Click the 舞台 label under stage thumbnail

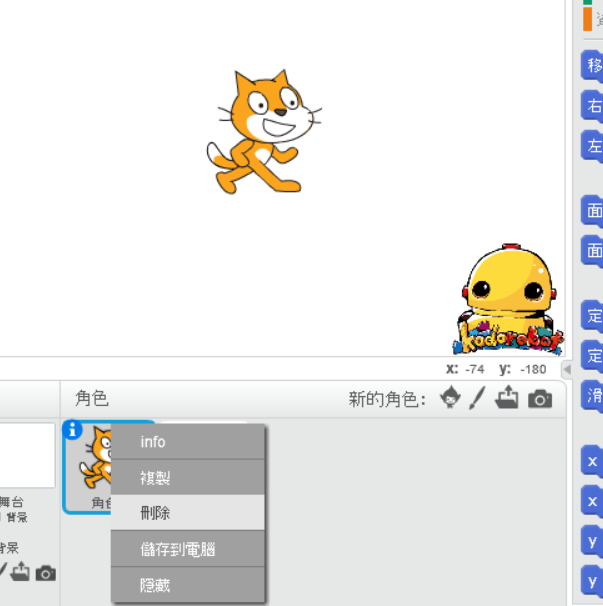coord(12,502)
